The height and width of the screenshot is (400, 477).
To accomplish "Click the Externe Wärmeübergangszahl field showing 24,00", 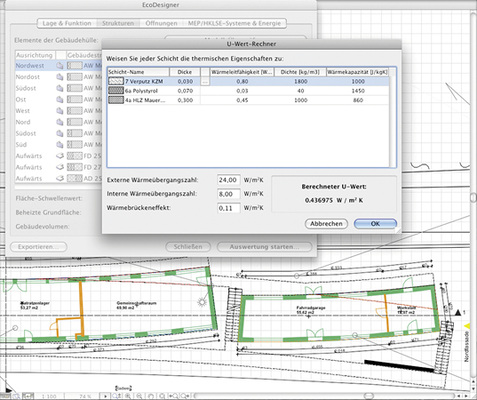I will coord(229,180).
